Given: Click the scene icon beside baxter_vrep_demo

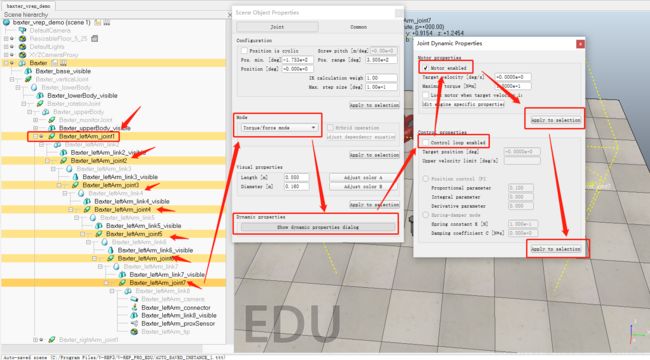Looking at the screenshot, I should pos(6,22).
